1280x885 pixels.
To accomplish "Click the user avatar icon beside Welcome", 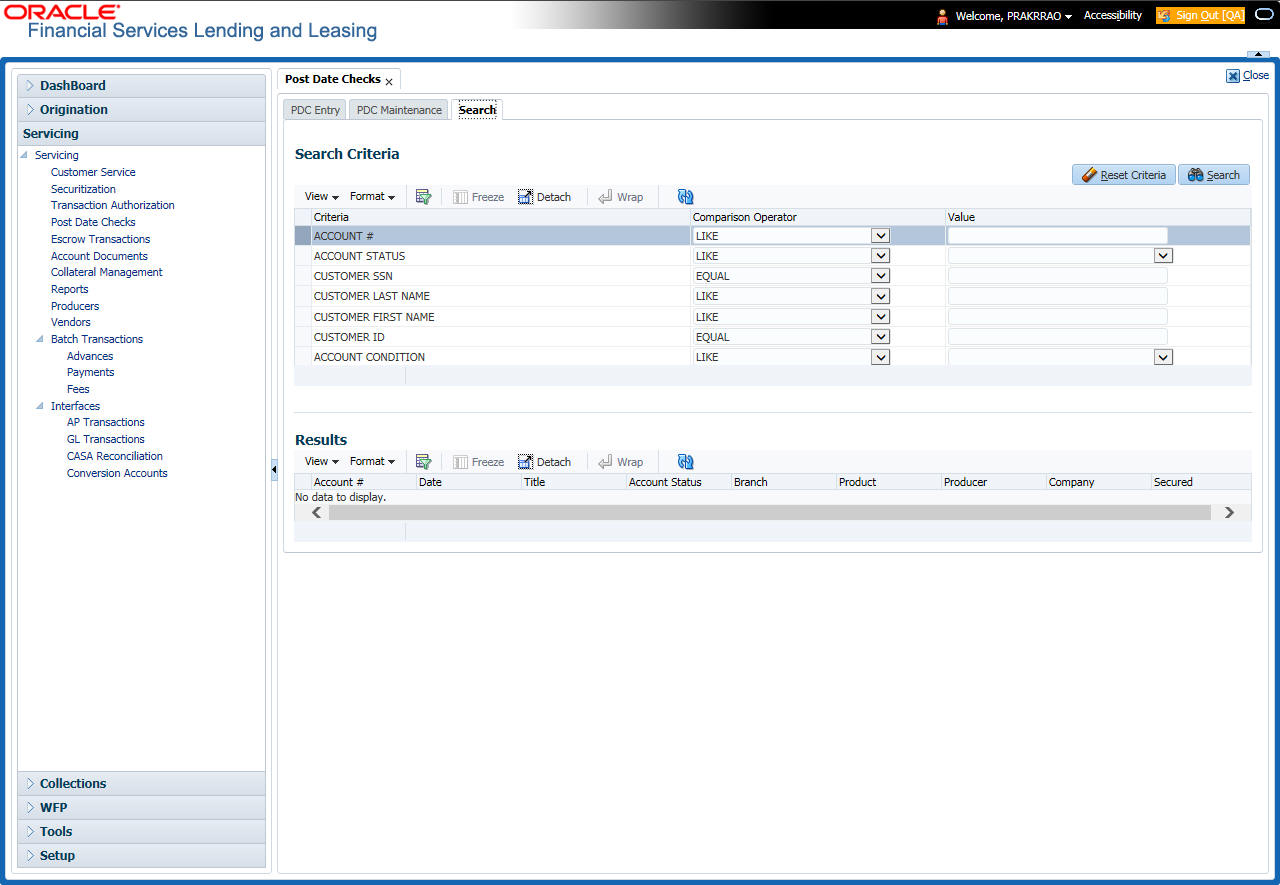I will 942,16.
